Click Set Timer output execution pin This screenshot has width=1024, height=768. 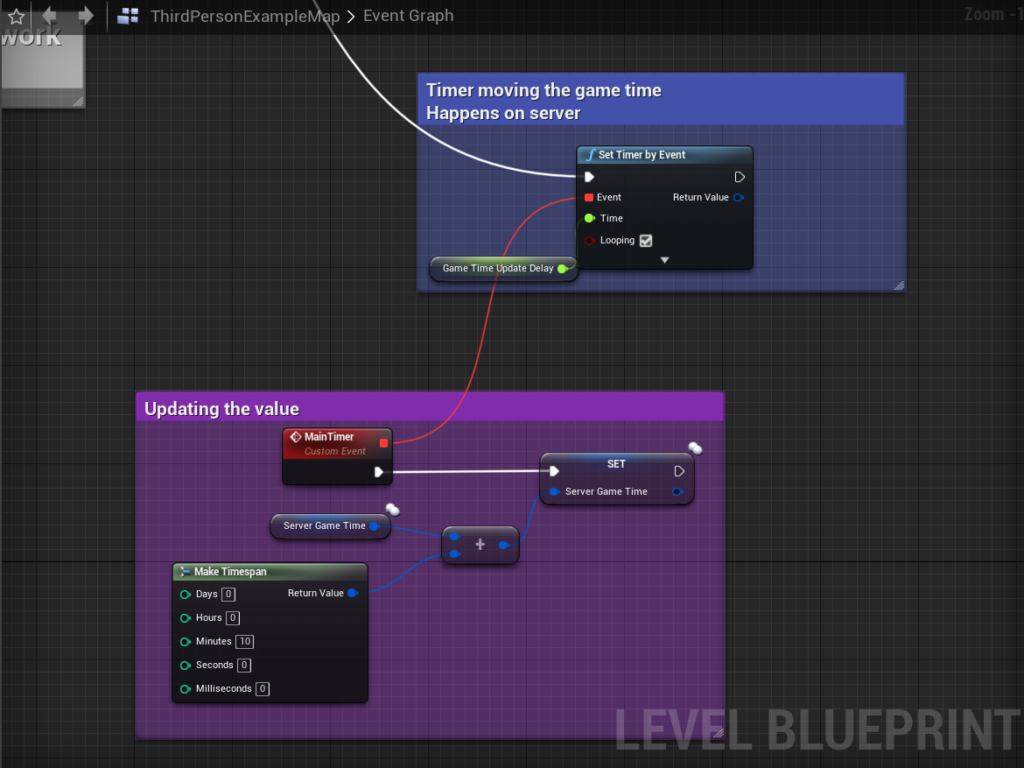pyautogui.click(x=739, y=177)
